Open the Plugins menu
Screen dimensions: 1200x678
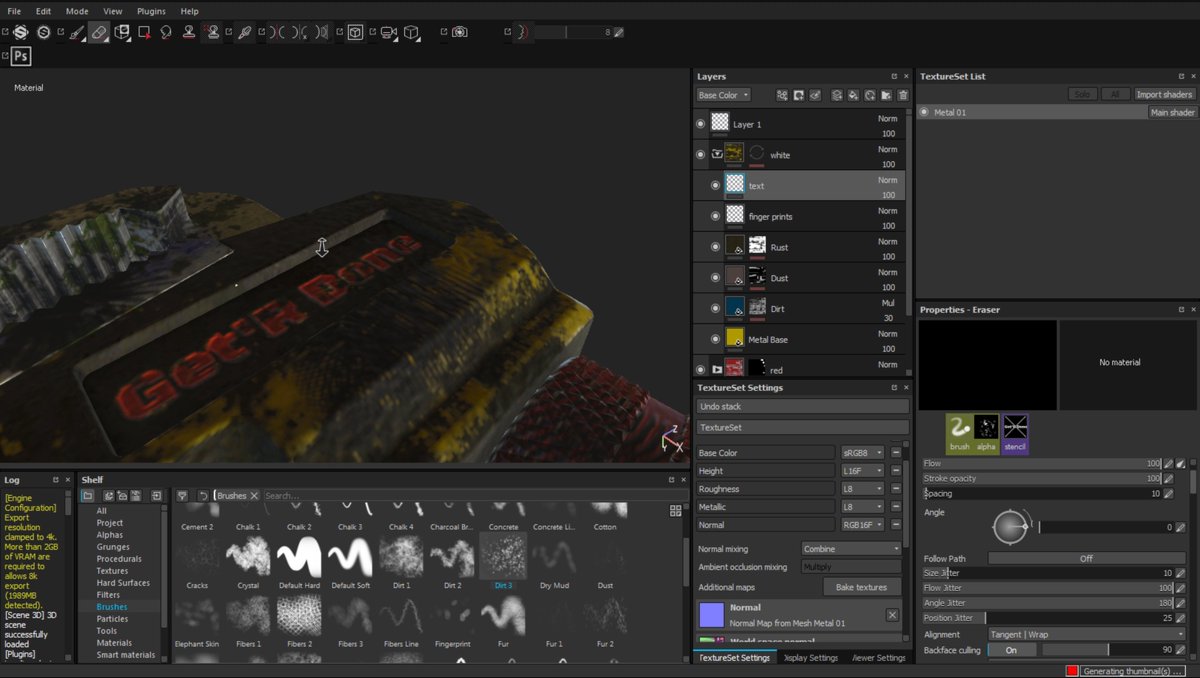[x=151, y=11]
